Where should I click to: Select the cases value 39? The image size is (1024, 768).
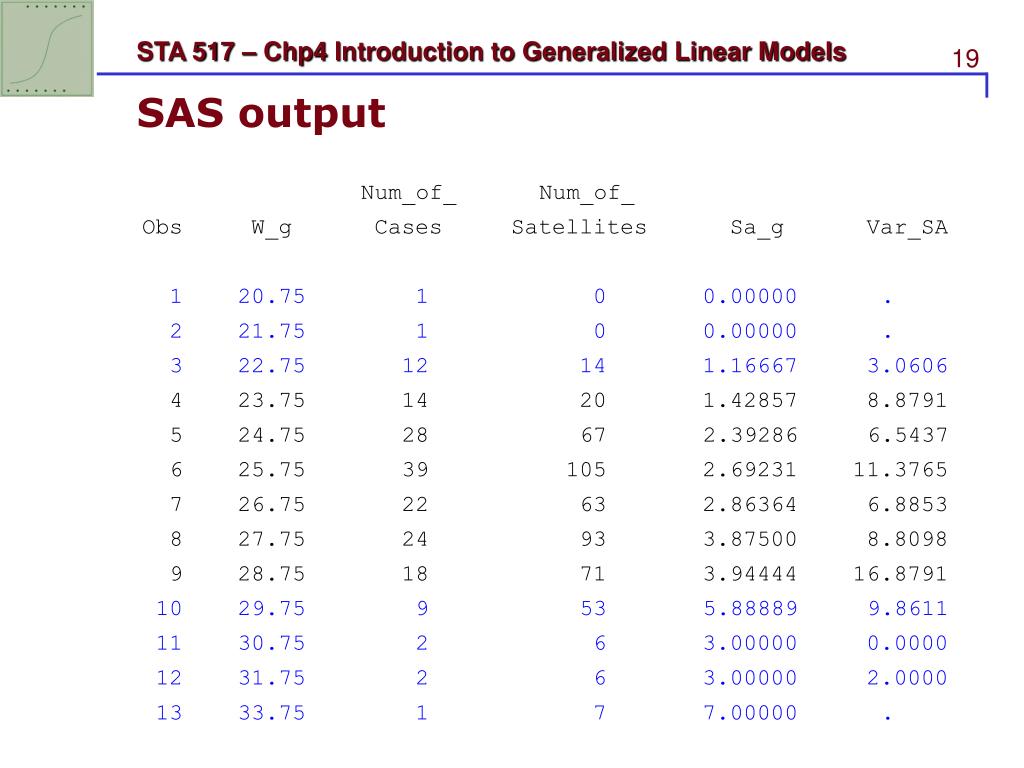415,470
